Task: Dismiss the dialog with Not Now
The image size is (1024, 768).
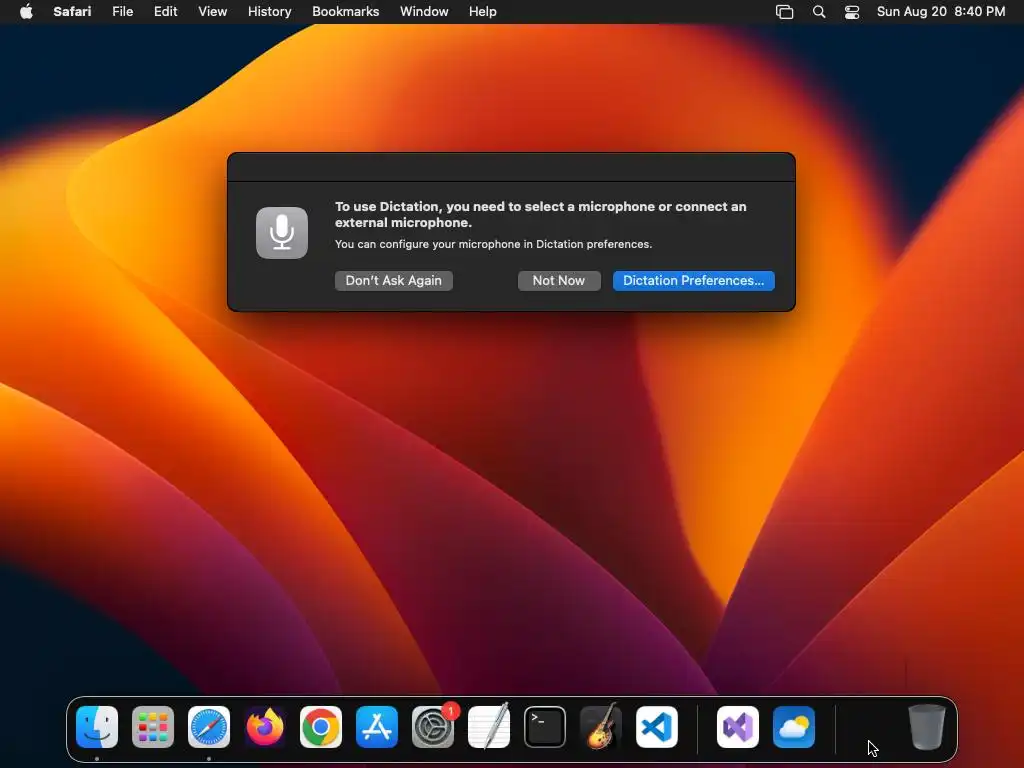Action: coord(559,281)
